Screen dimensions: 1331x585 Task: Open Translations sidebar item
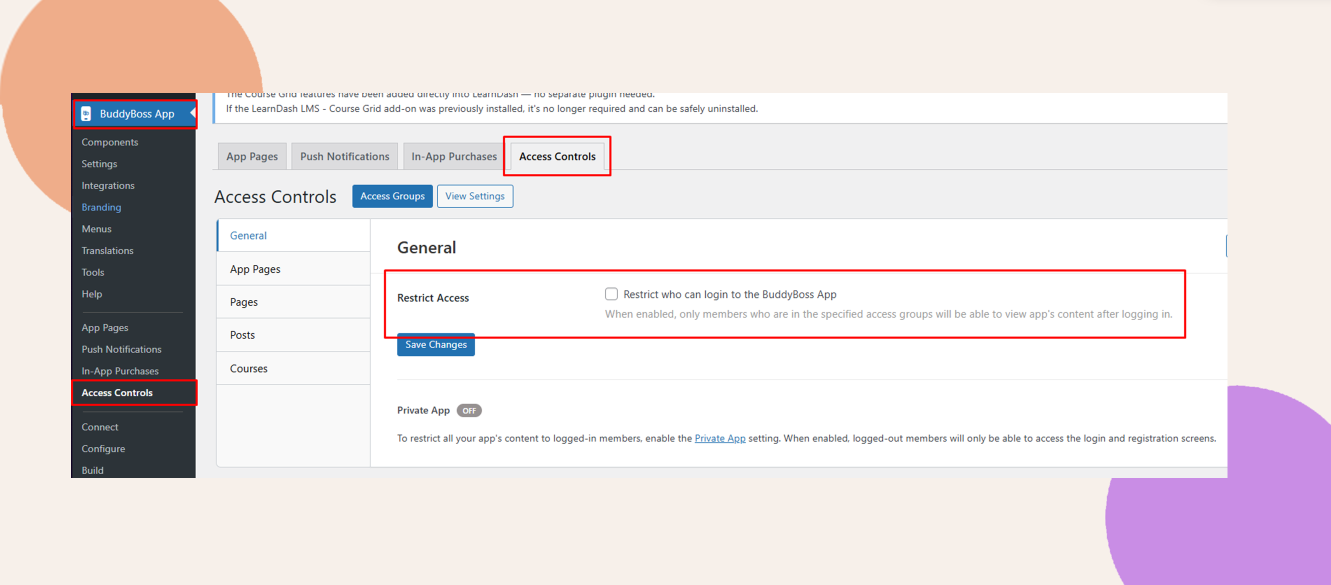tap(107, 251)
